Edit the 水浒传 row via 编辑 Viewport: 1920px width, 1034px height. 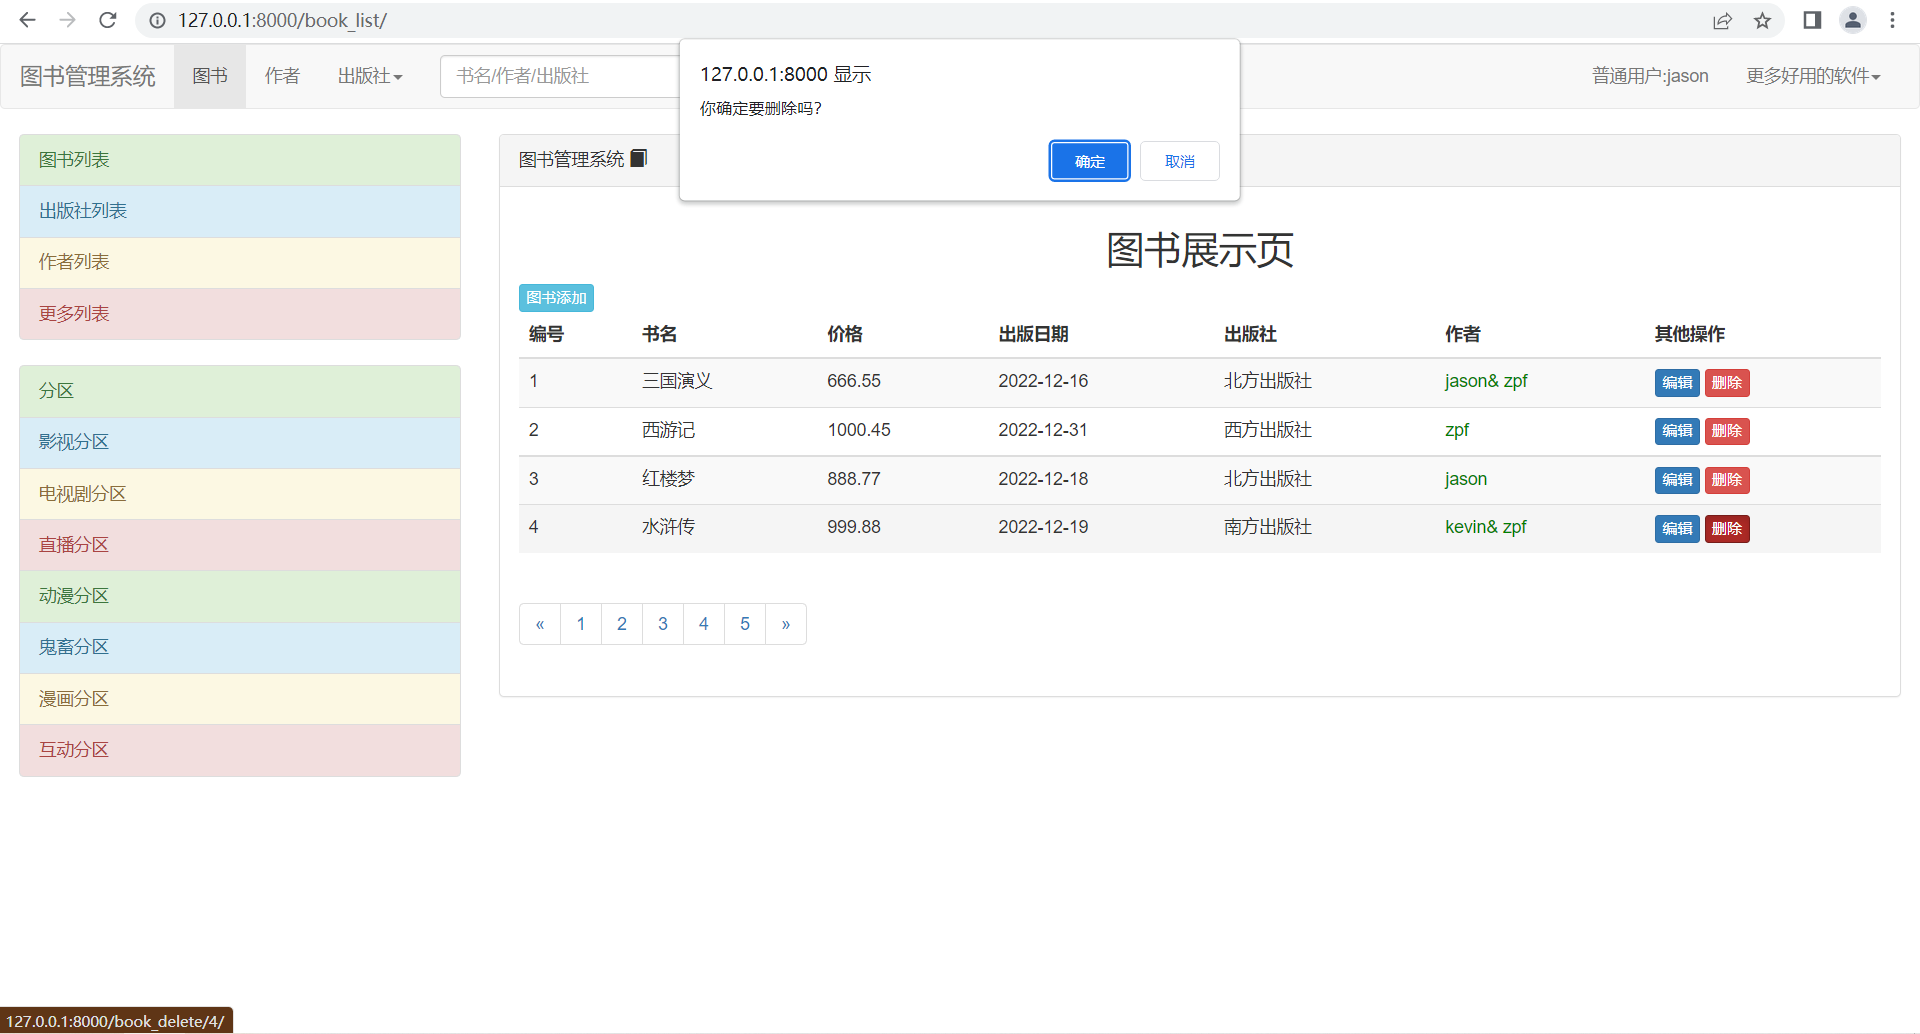[1677, 529]
